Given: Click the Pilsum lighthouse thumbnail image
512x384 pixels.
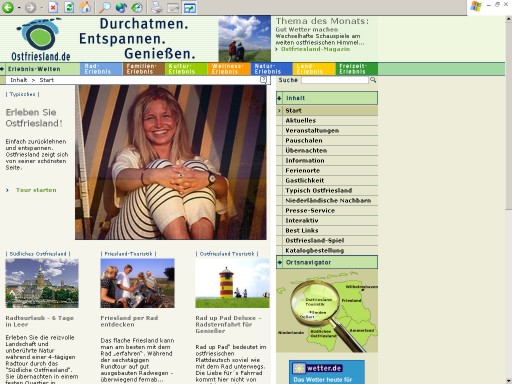Looking at the screenshot, I should [232, 283].
